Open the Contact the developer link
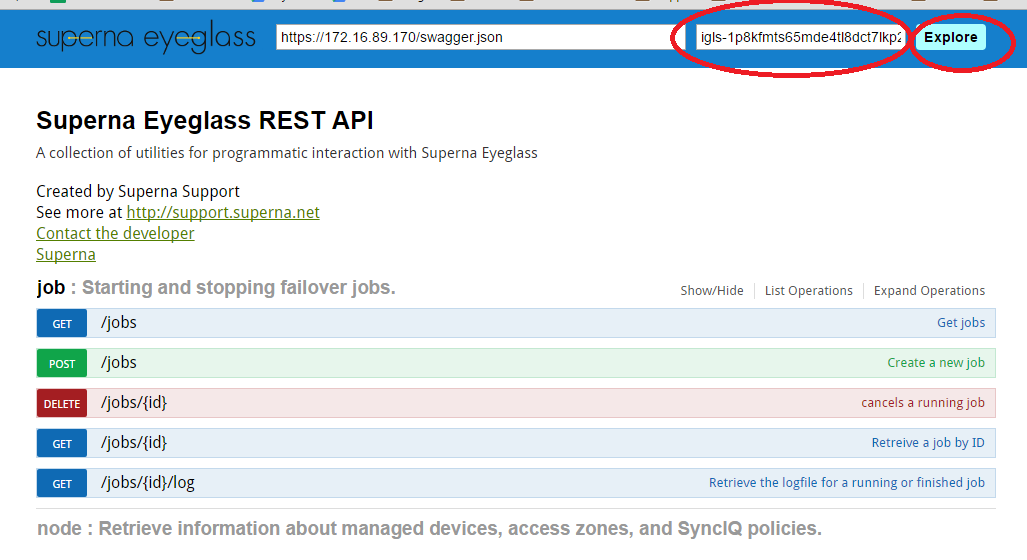1027x560 pixels. (115, 233)
